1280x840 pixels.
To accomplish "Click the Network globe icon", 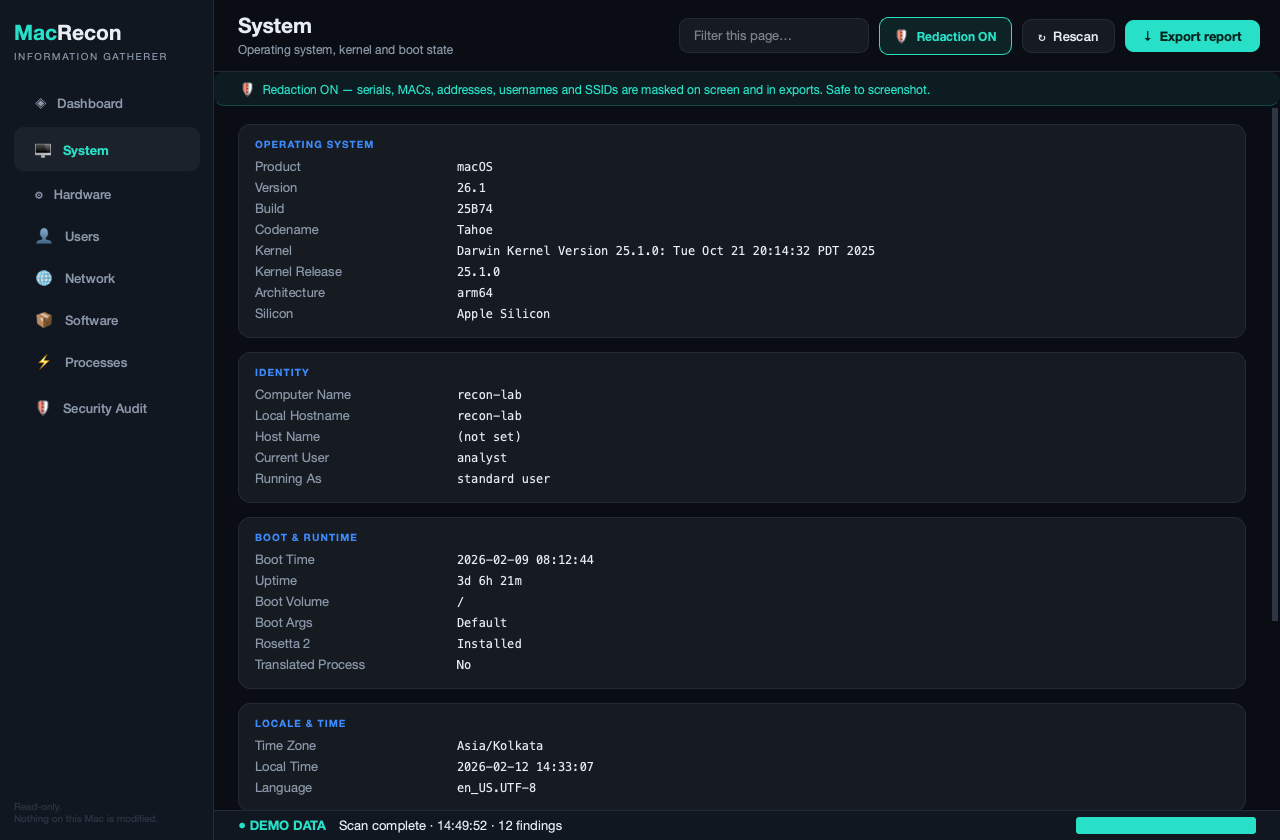I will click(44, 278).
